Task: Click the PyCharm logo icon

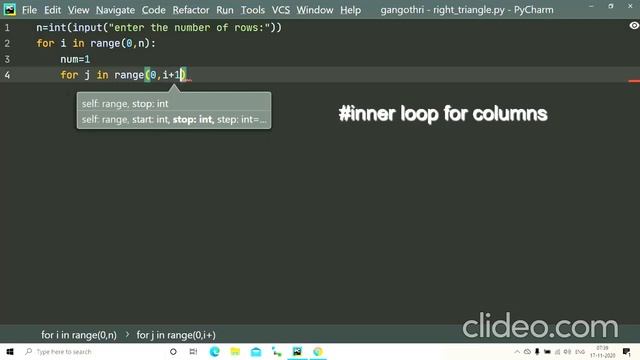Action: [x=9, y=9]
